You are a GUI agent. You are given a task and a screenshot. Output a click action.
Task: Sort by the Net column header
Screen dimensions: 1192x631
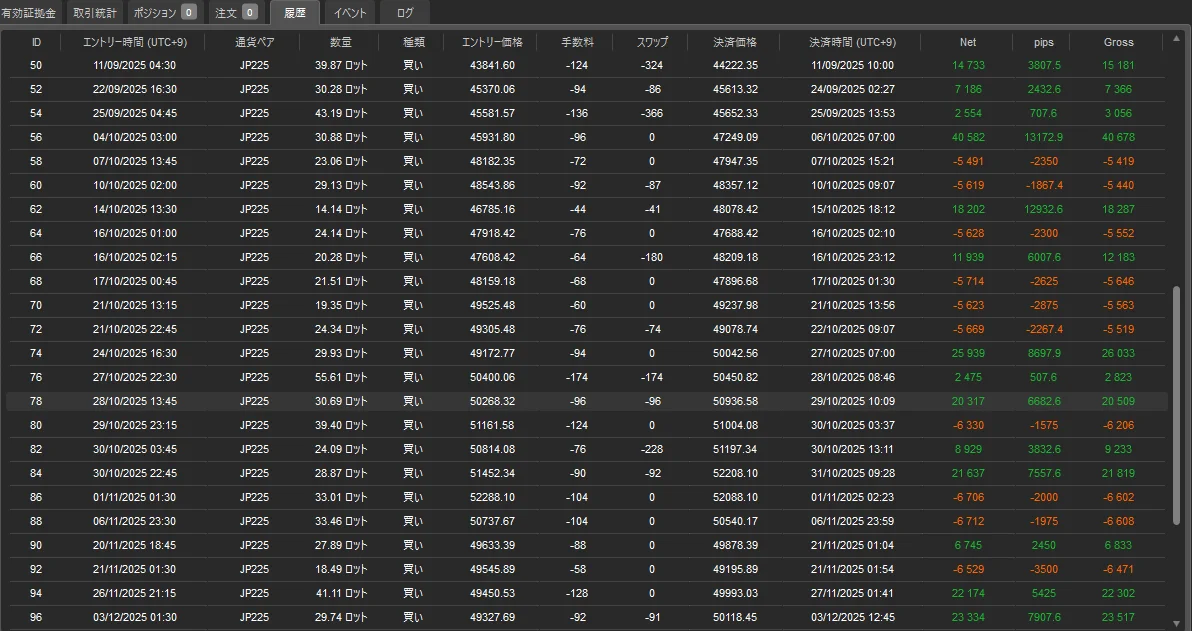tap(968, 42)
